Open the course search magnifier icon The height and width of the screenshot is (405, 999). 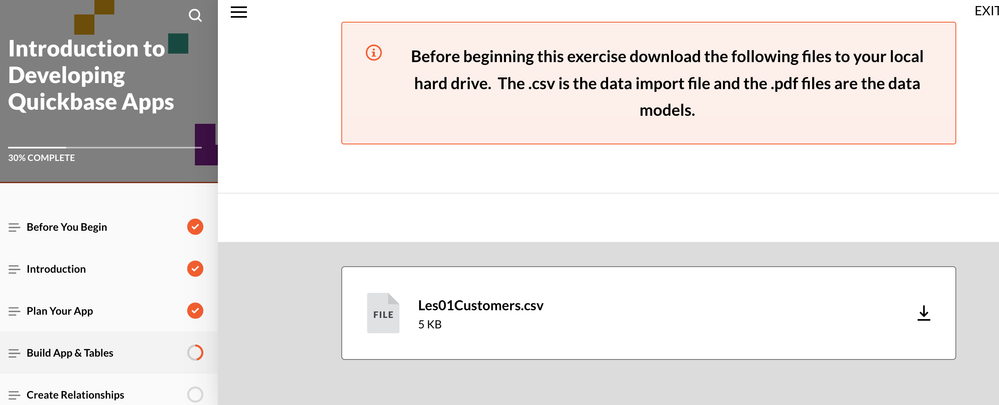pos(196,15)
